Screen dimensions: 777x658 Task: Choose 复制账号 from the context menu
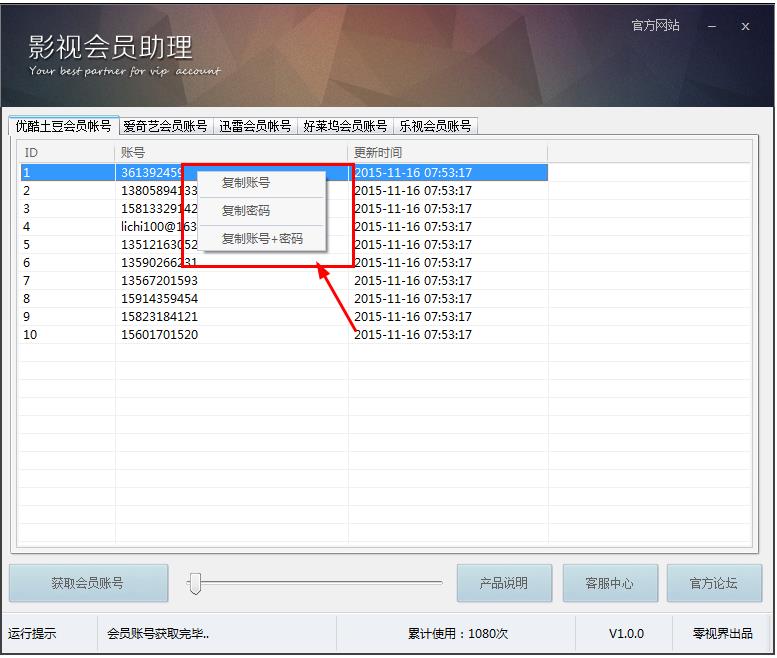246,183
